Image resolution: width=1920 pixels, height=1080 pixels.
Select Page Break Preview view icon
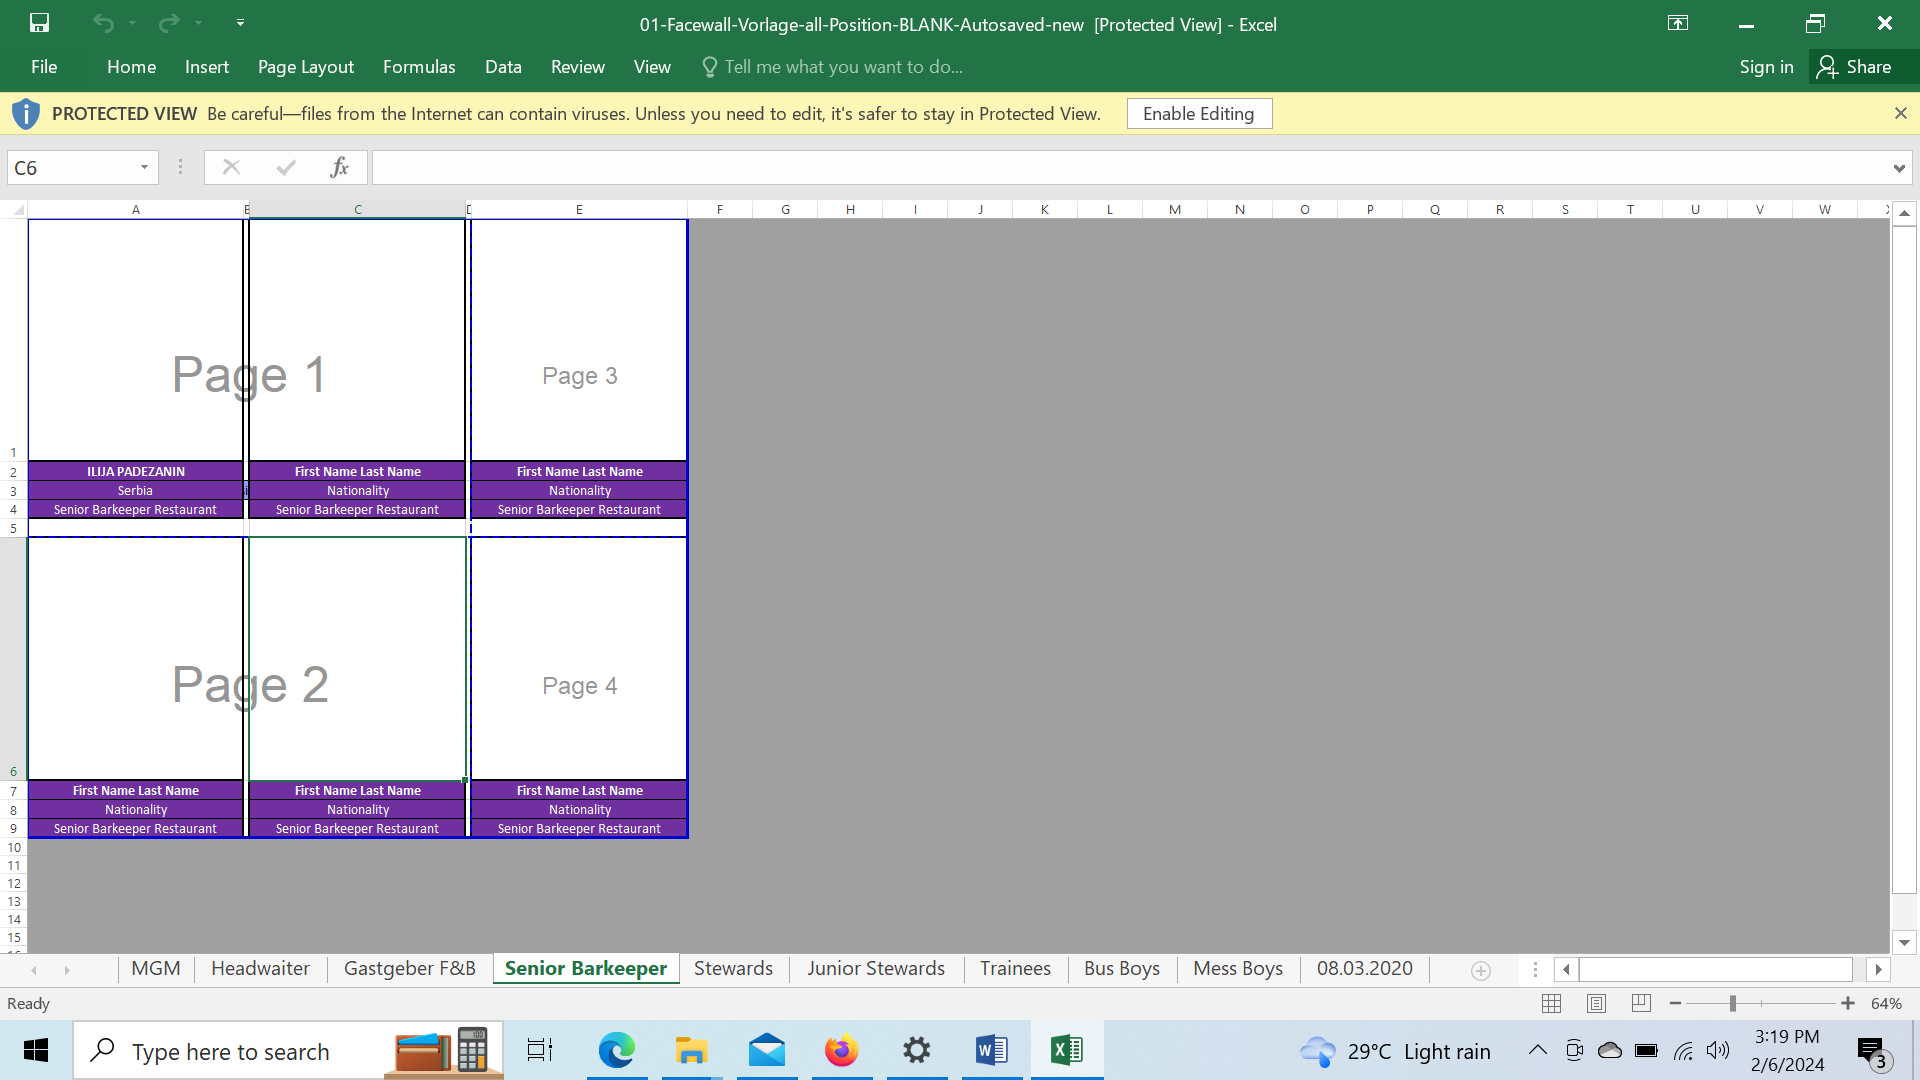[x=1641, y=1003]
